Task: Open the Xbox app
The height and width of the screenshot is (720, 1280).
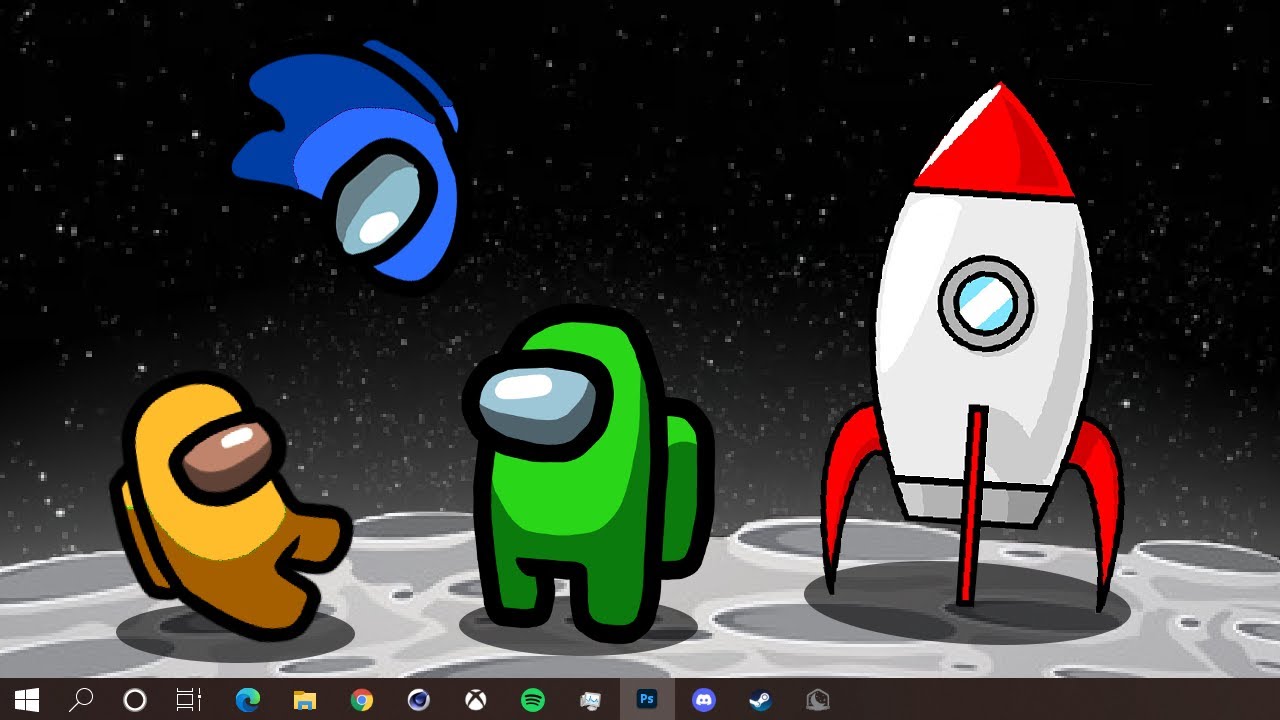Action: click(x=476, y=700)
